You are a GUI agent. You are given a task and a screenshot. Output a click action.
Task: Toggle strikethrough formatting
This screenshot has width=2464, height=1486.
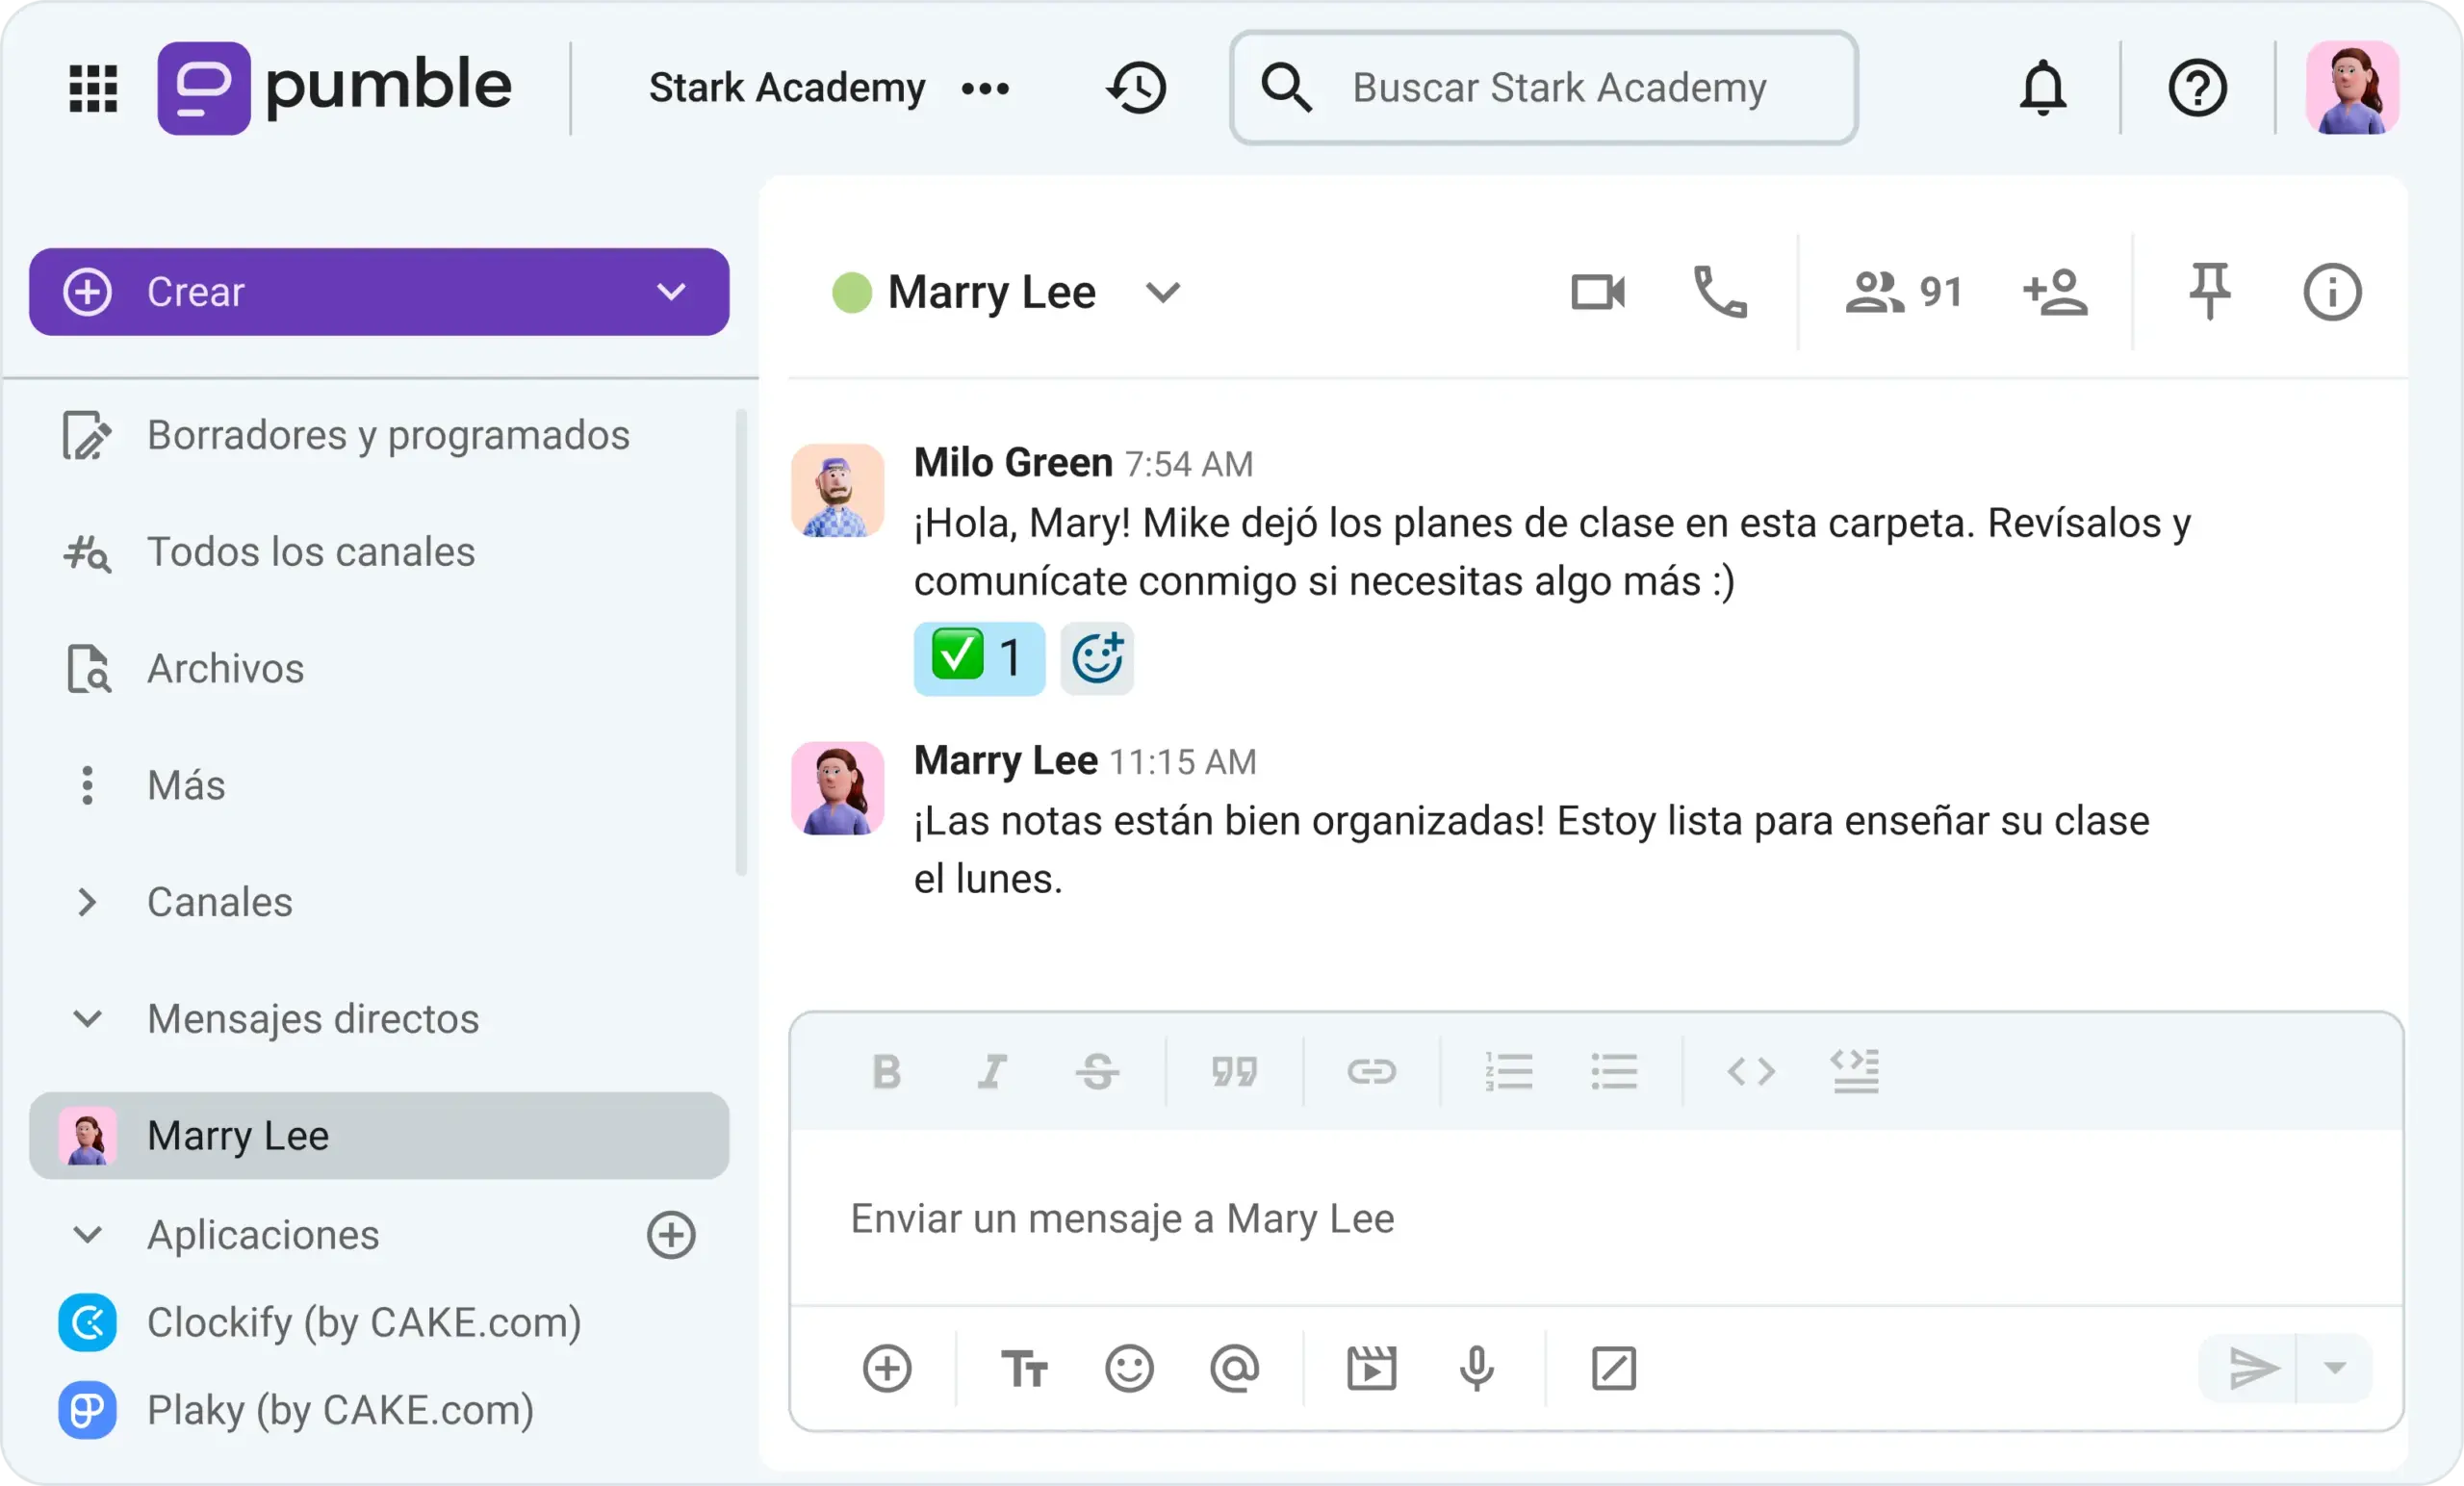tap(1098, 1072)
